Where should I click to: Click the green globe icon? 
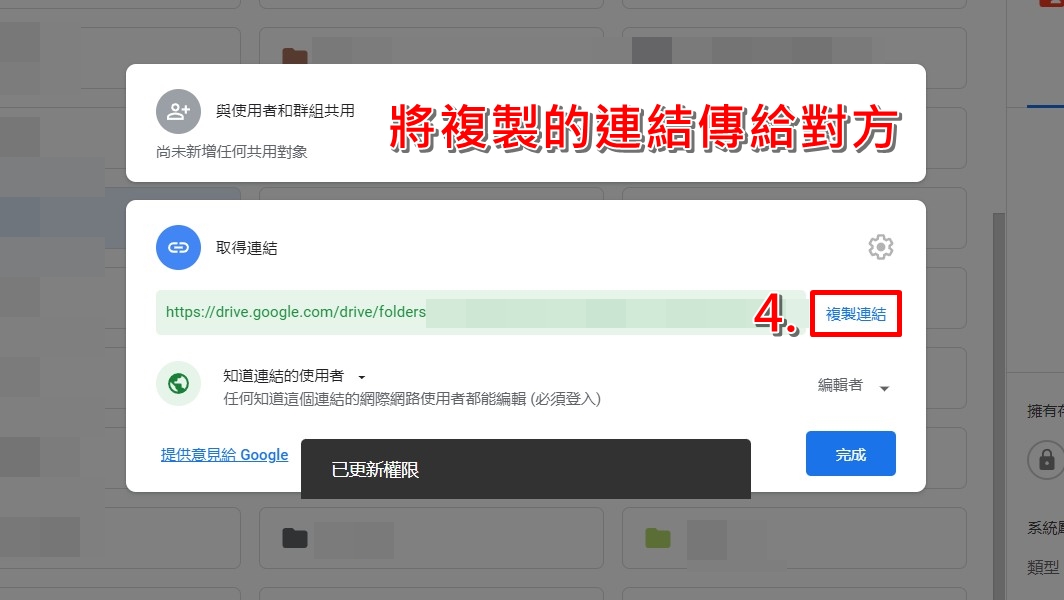pyautogui.click(x=178, y=383)
